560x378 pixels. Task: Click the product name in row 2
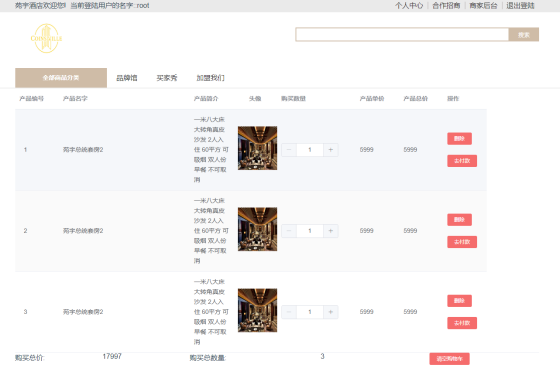[83, 231]
